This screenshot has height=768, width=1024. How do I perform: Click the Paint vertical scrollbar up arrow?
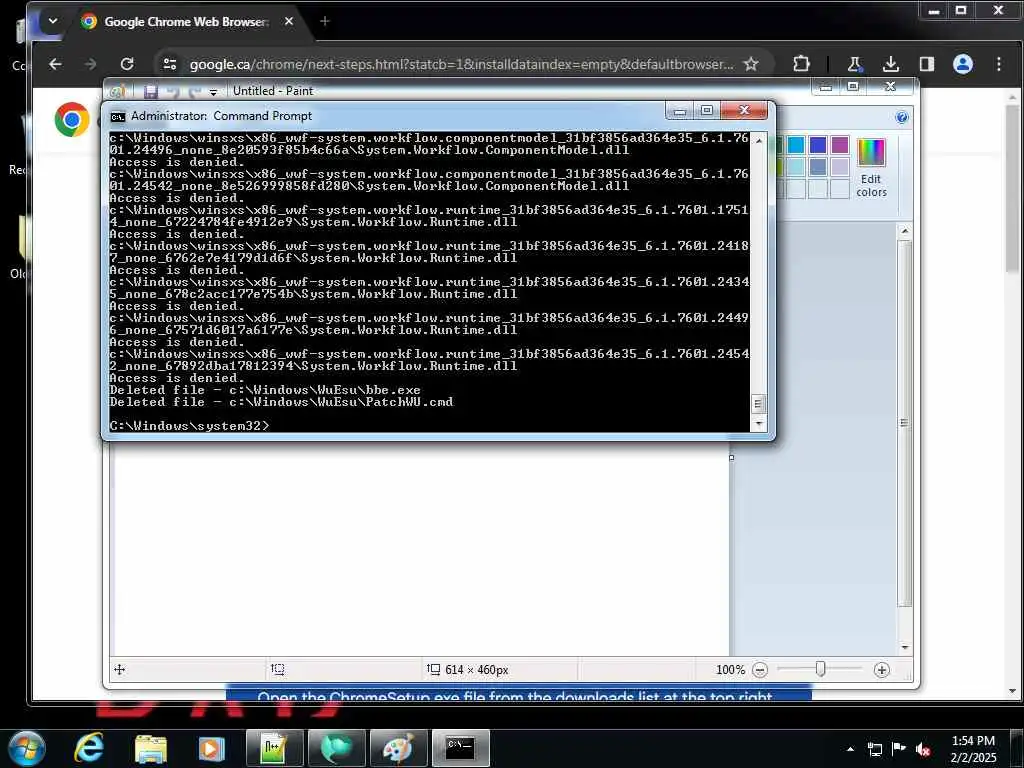coord(904,231)
